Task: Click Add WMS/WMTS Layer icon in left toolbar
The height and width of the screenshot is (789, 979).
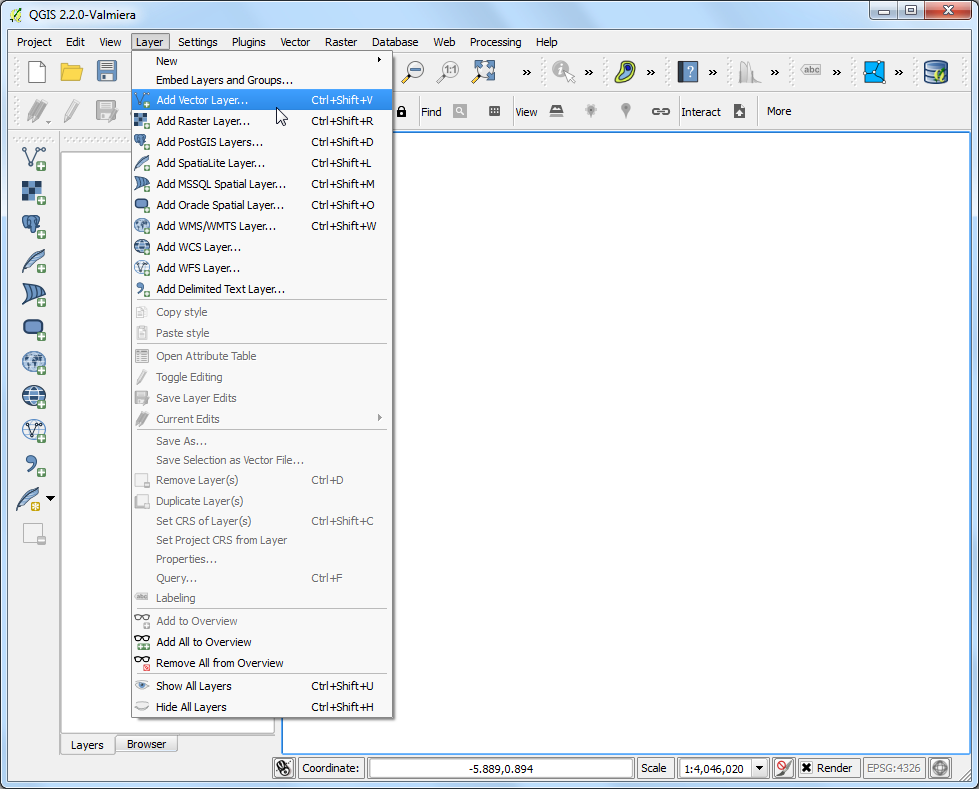Action: point(34,362)
